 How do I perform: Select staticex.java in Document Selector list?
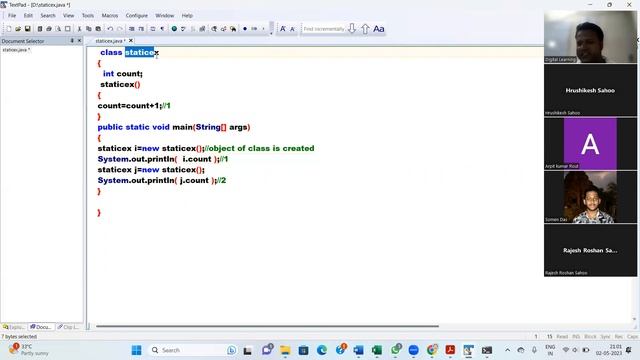[x=16, y=50]
